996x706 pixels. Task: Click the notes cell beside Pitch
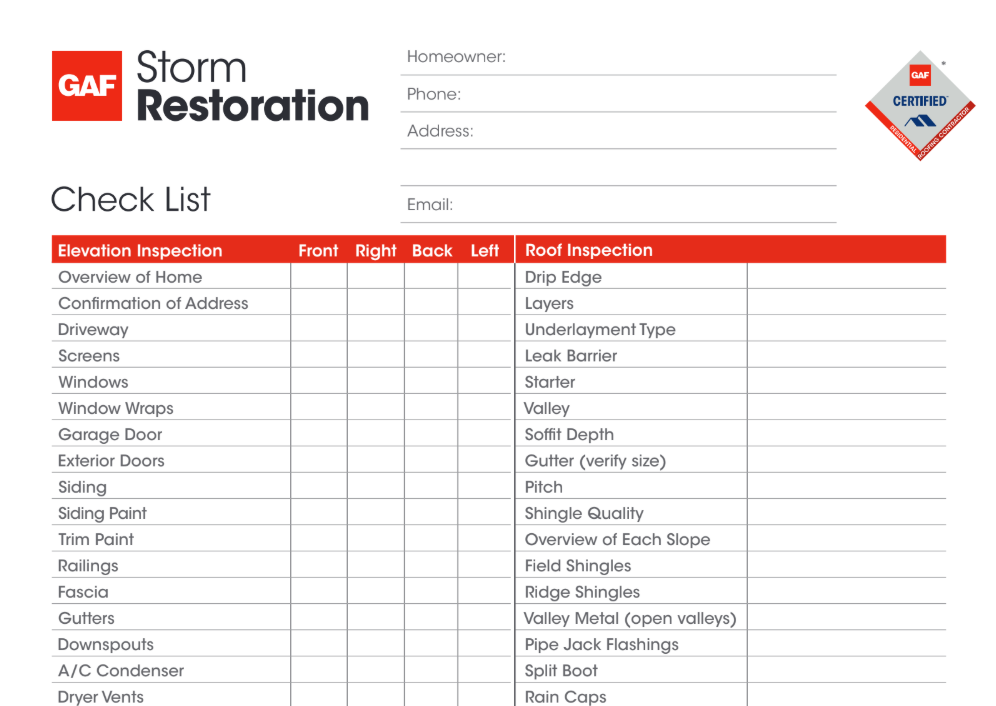tap(847, 486)
